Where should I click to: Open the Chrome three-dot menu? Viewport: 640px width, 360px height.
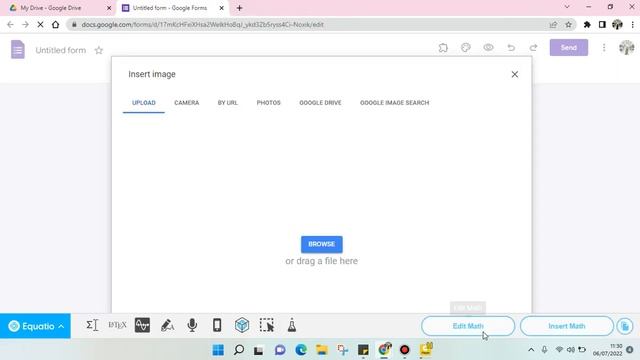pyautogui.click(x=633, y=24)
